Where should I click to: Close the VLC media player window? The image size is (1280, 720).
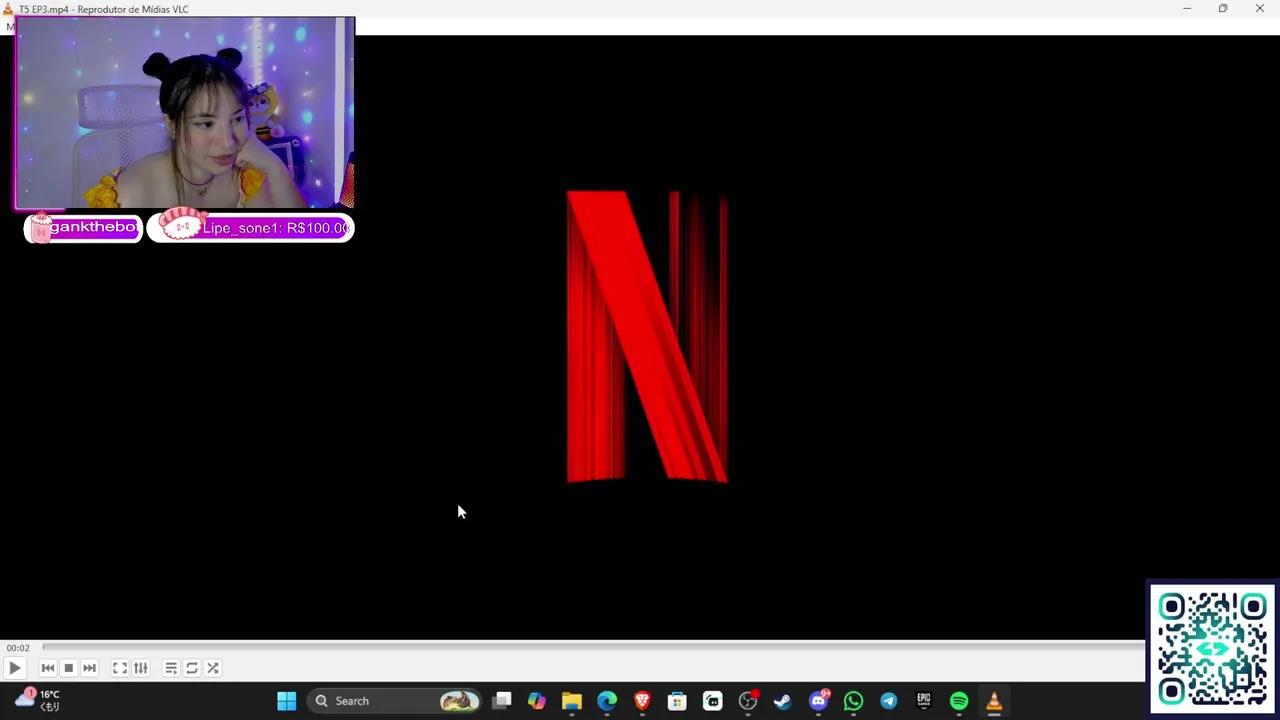(x=1260, y=9)
